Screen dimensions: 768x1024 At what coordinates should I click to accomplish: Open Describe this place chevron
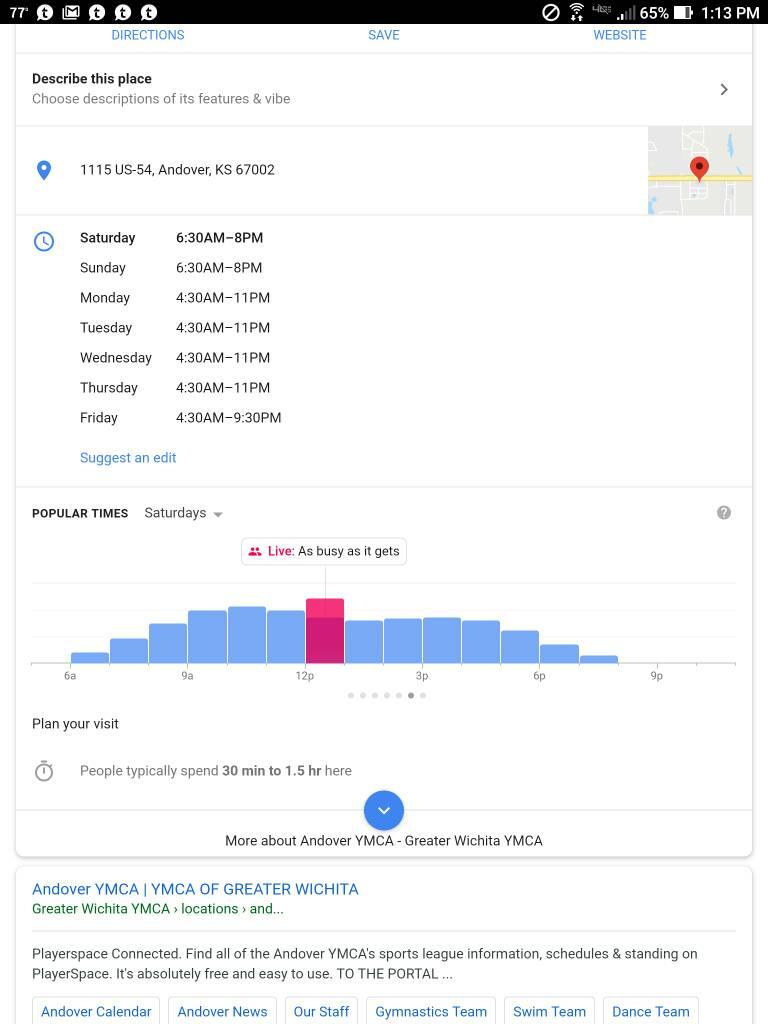coord(724,89)
